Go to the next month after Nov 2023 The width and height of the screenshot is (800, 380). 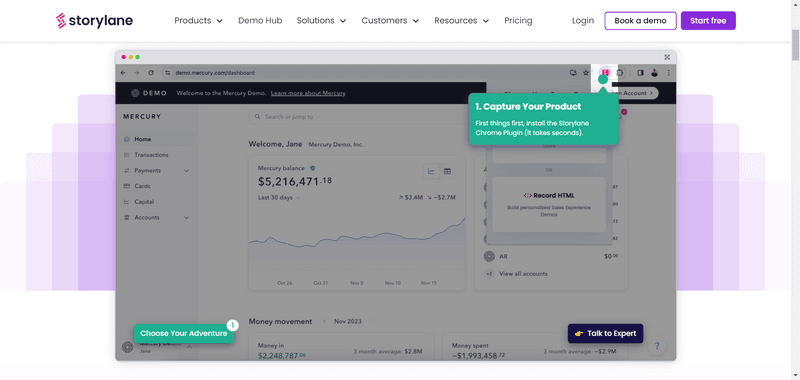tap(371, 321)
